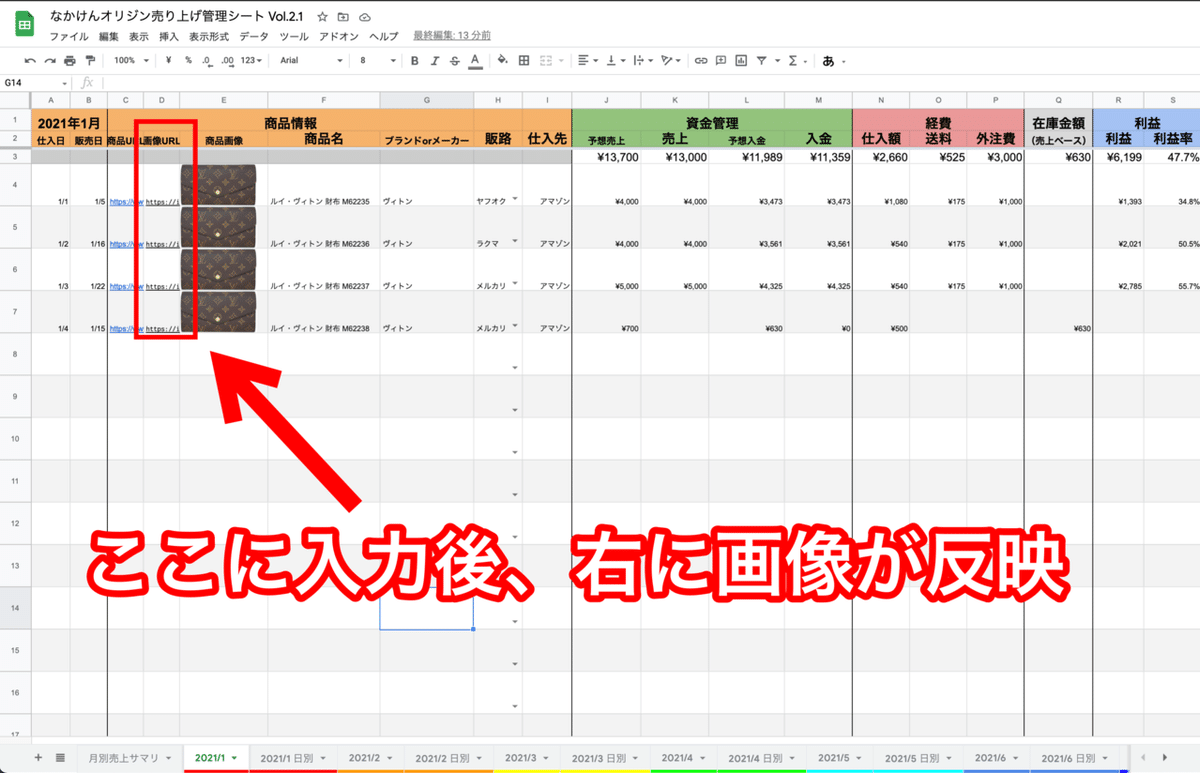Image resolution: width=1200 pixels, height=773 pixels.
Task: Check the cloud save status icon
Action: tap(365, 17)
